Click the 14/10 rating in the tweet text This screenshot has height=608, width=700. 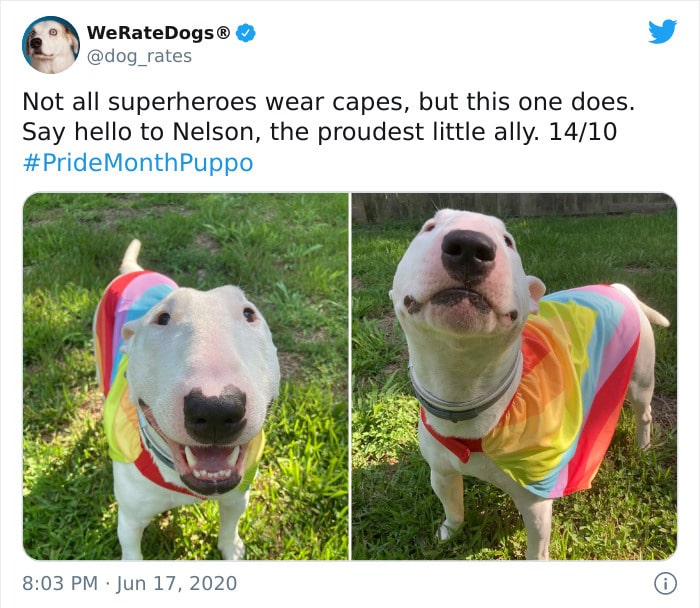tap(583, 132)
